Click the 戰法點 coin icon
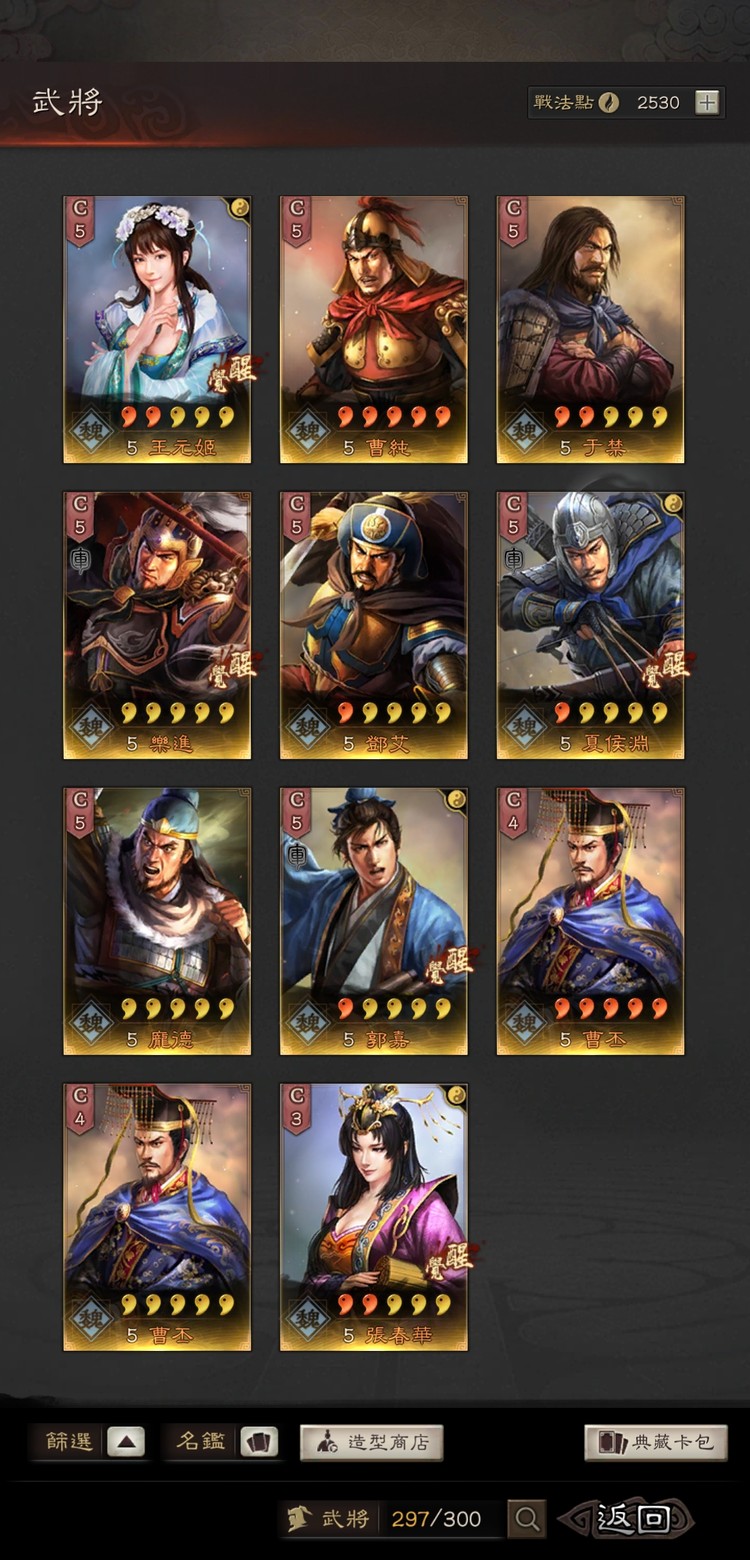The width and height of the screenshot is (750, 1560). click(608, 102)
